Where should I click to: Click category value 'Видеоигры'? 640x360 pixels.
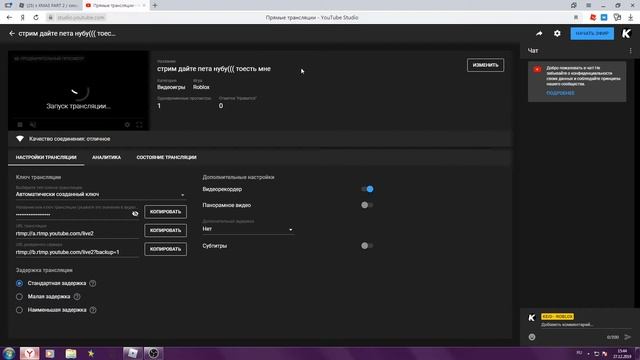tap(171, 87)
